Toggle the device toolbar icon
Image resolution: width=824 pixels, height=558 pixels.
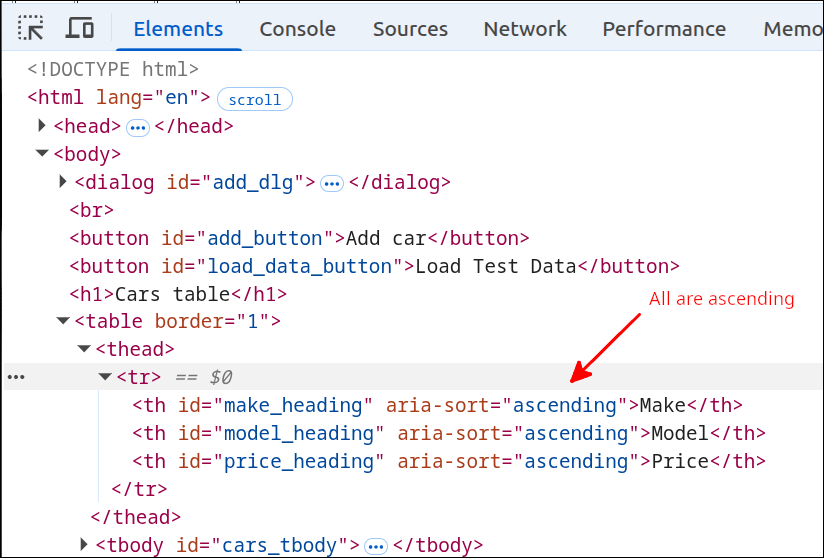point(80,28)
